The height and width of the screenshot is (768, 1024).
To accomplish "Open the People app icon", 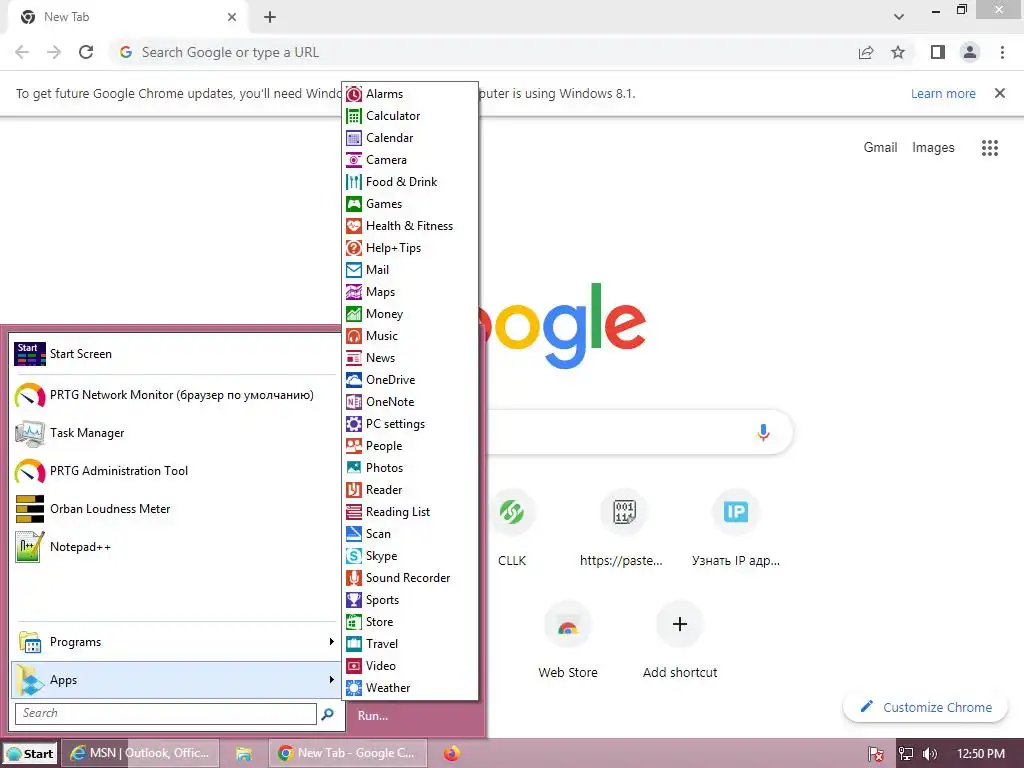I will click(353, 446).
